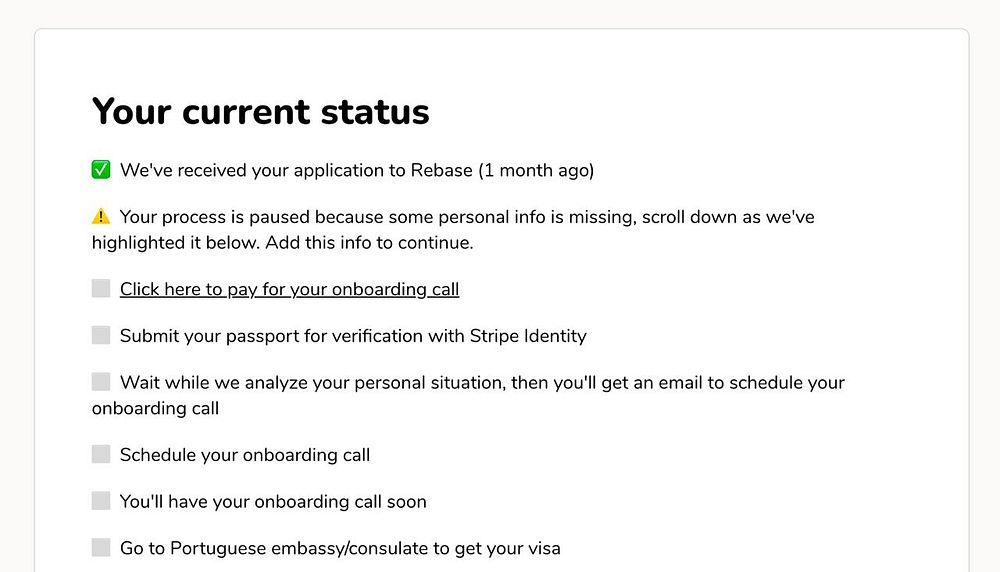Screen dimensions: 1000x572
Task: Click the Wait while we analyze step text
Action: point(468,395)
